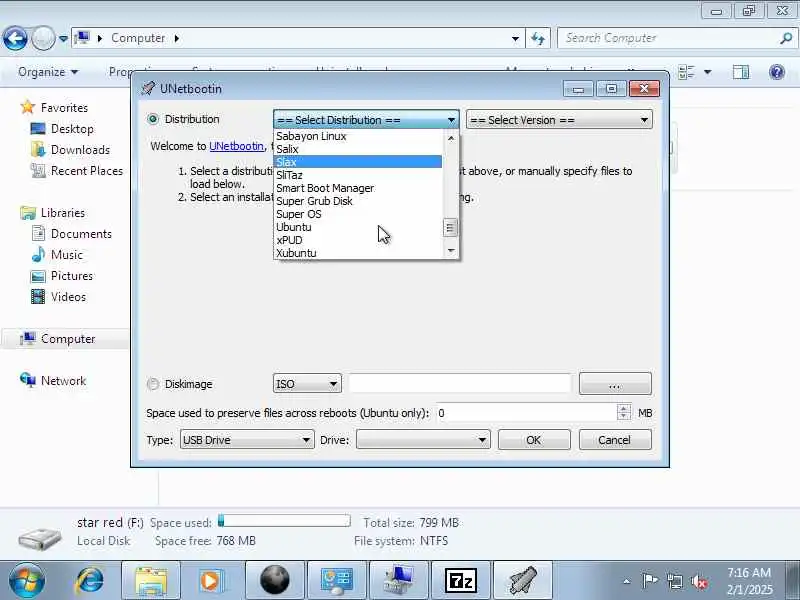Open Libraries in the navigation pane
The width and height of the screenshot is (800, 600).
(63, 212)
